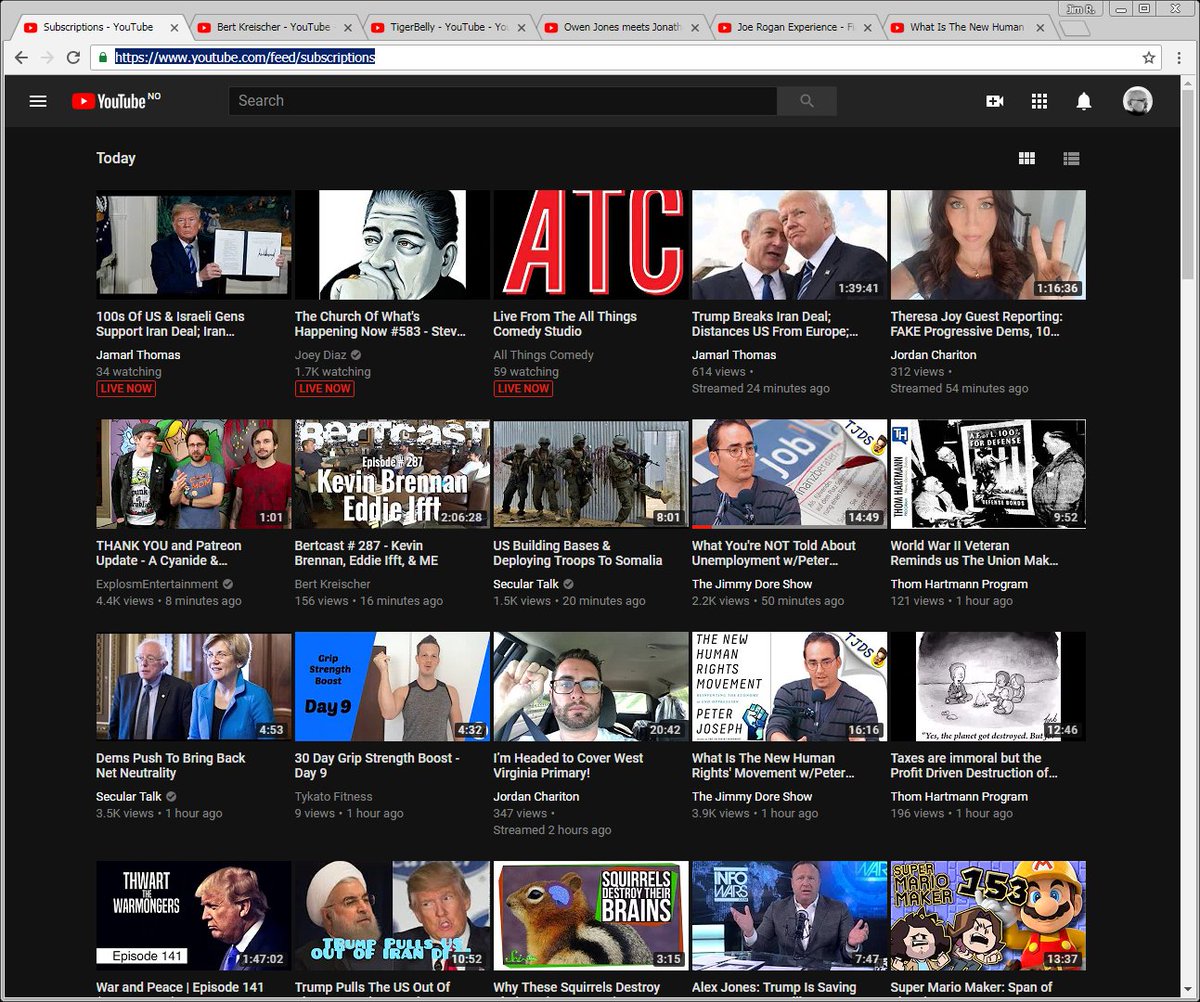Open the notifications bell
This screenshot has height=1002, width=1200.
click(x=1084, y=101)
